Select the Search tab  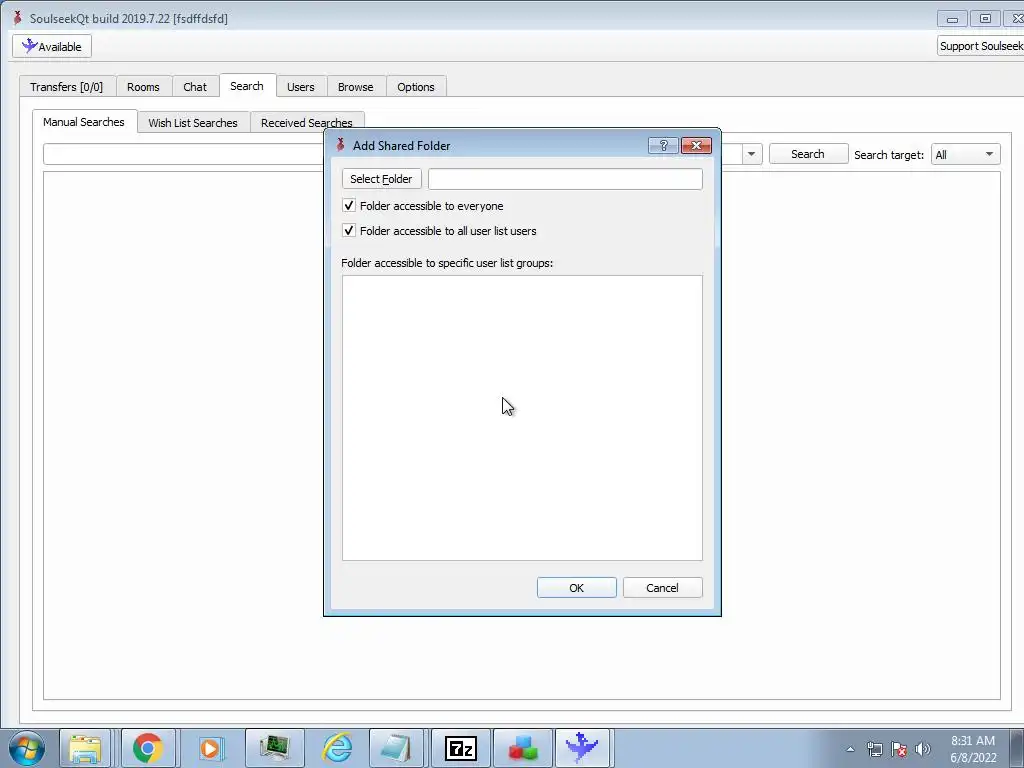[x=247, y=86]
